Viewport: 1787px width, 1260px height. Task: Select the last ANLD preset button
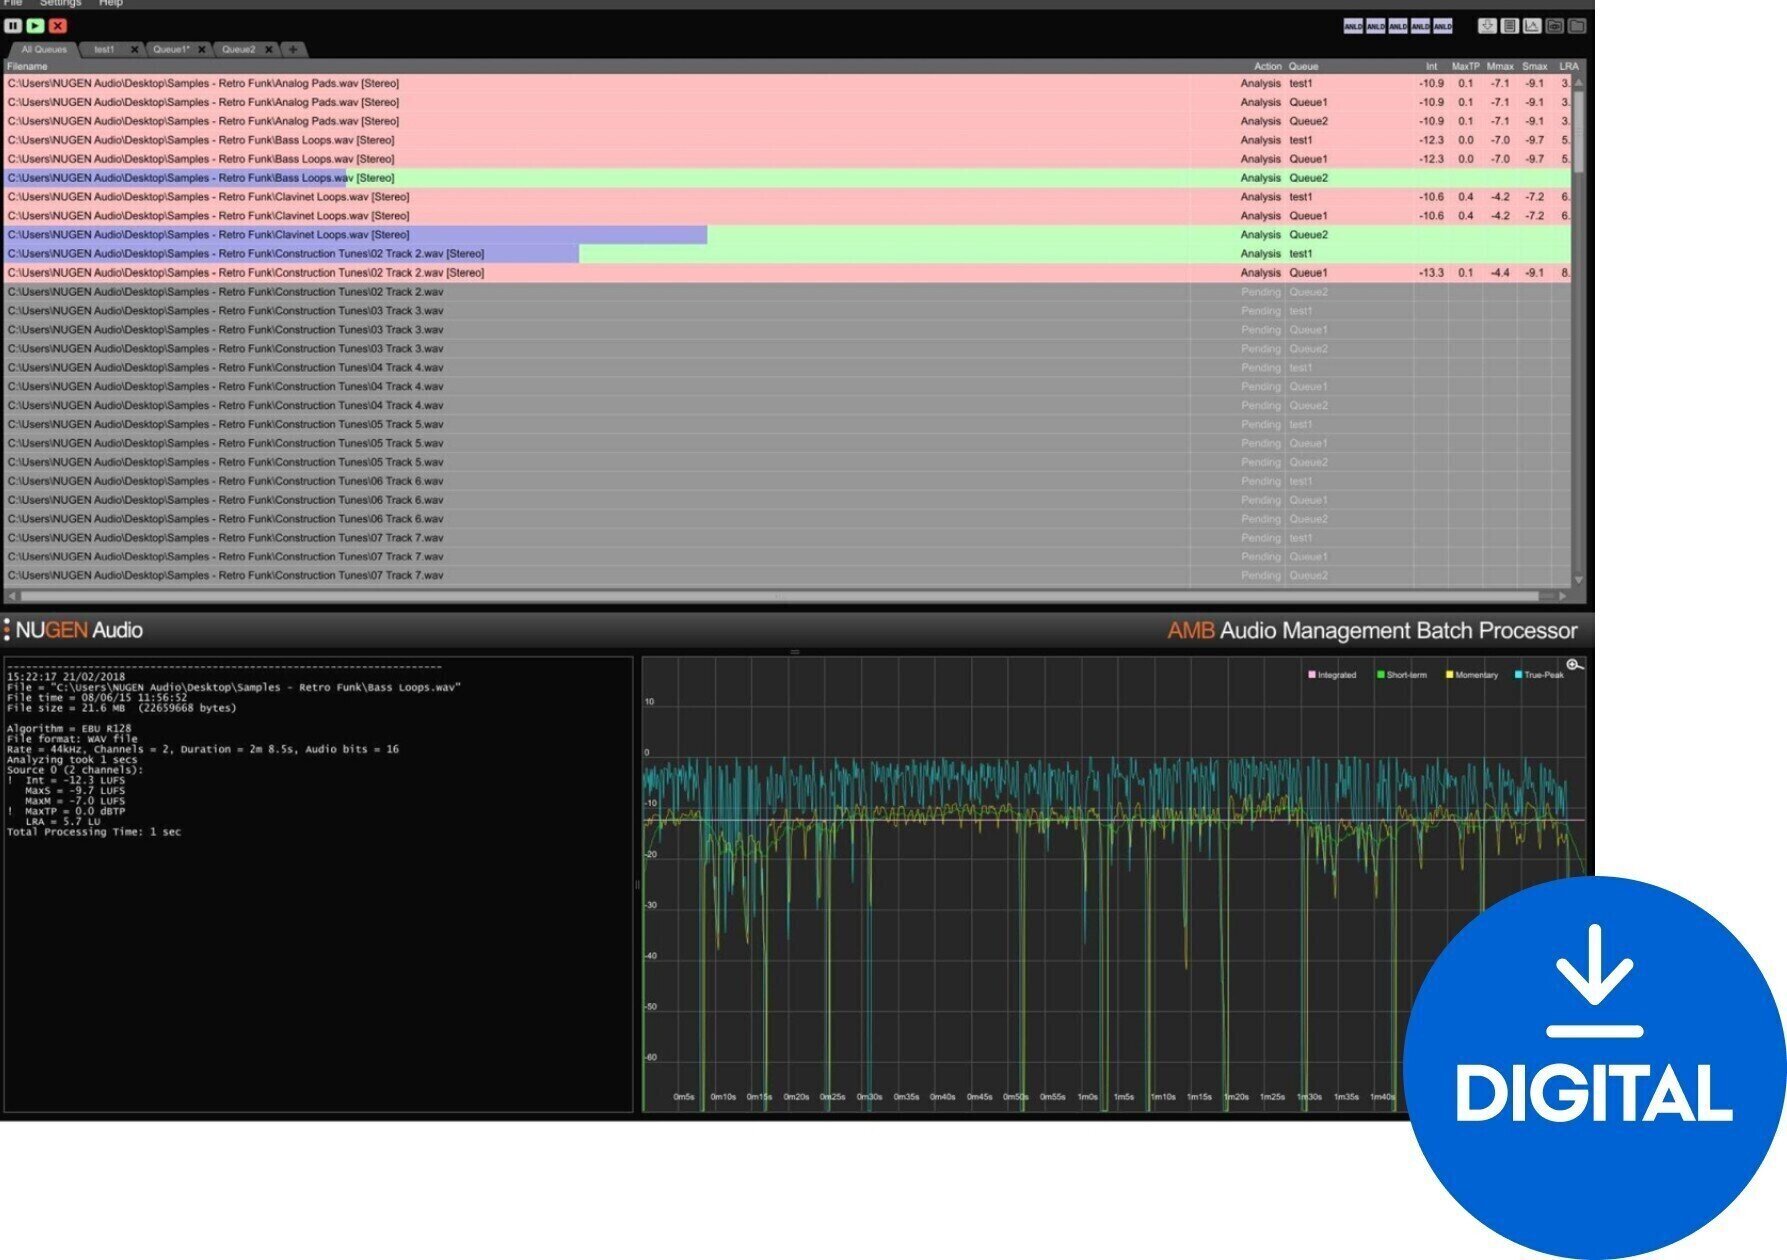coord(1443,26)
